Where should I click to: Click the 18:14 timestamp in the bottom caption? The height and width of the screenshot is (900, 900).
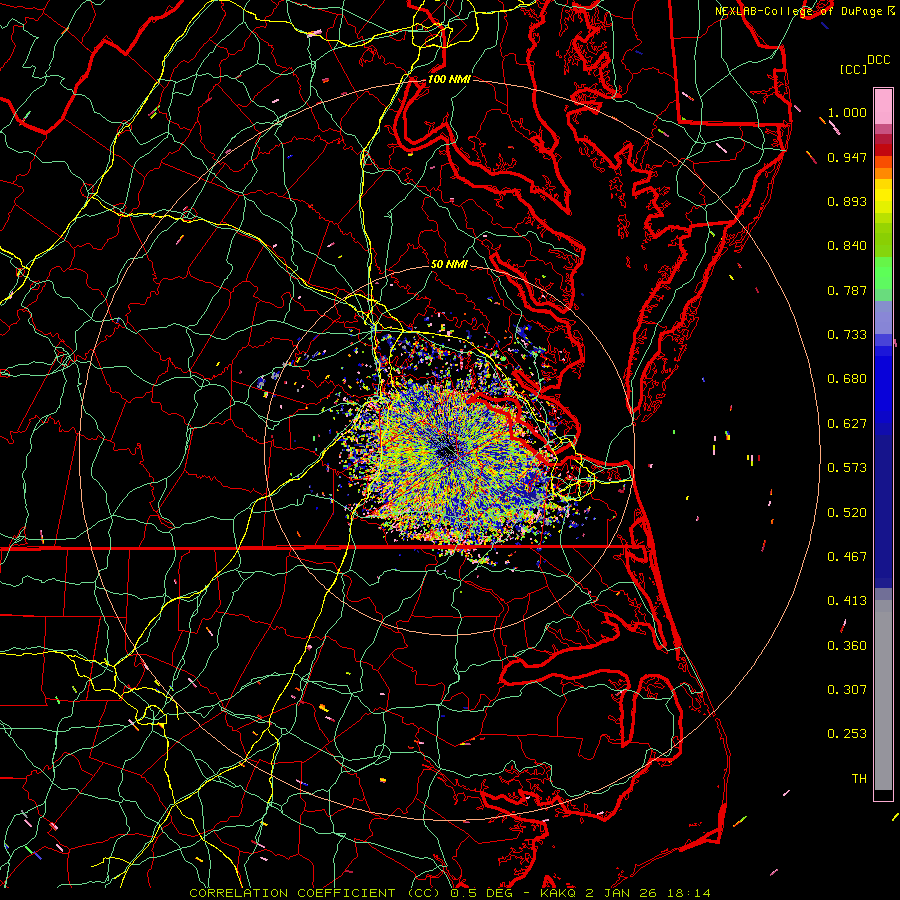point(690,893)
